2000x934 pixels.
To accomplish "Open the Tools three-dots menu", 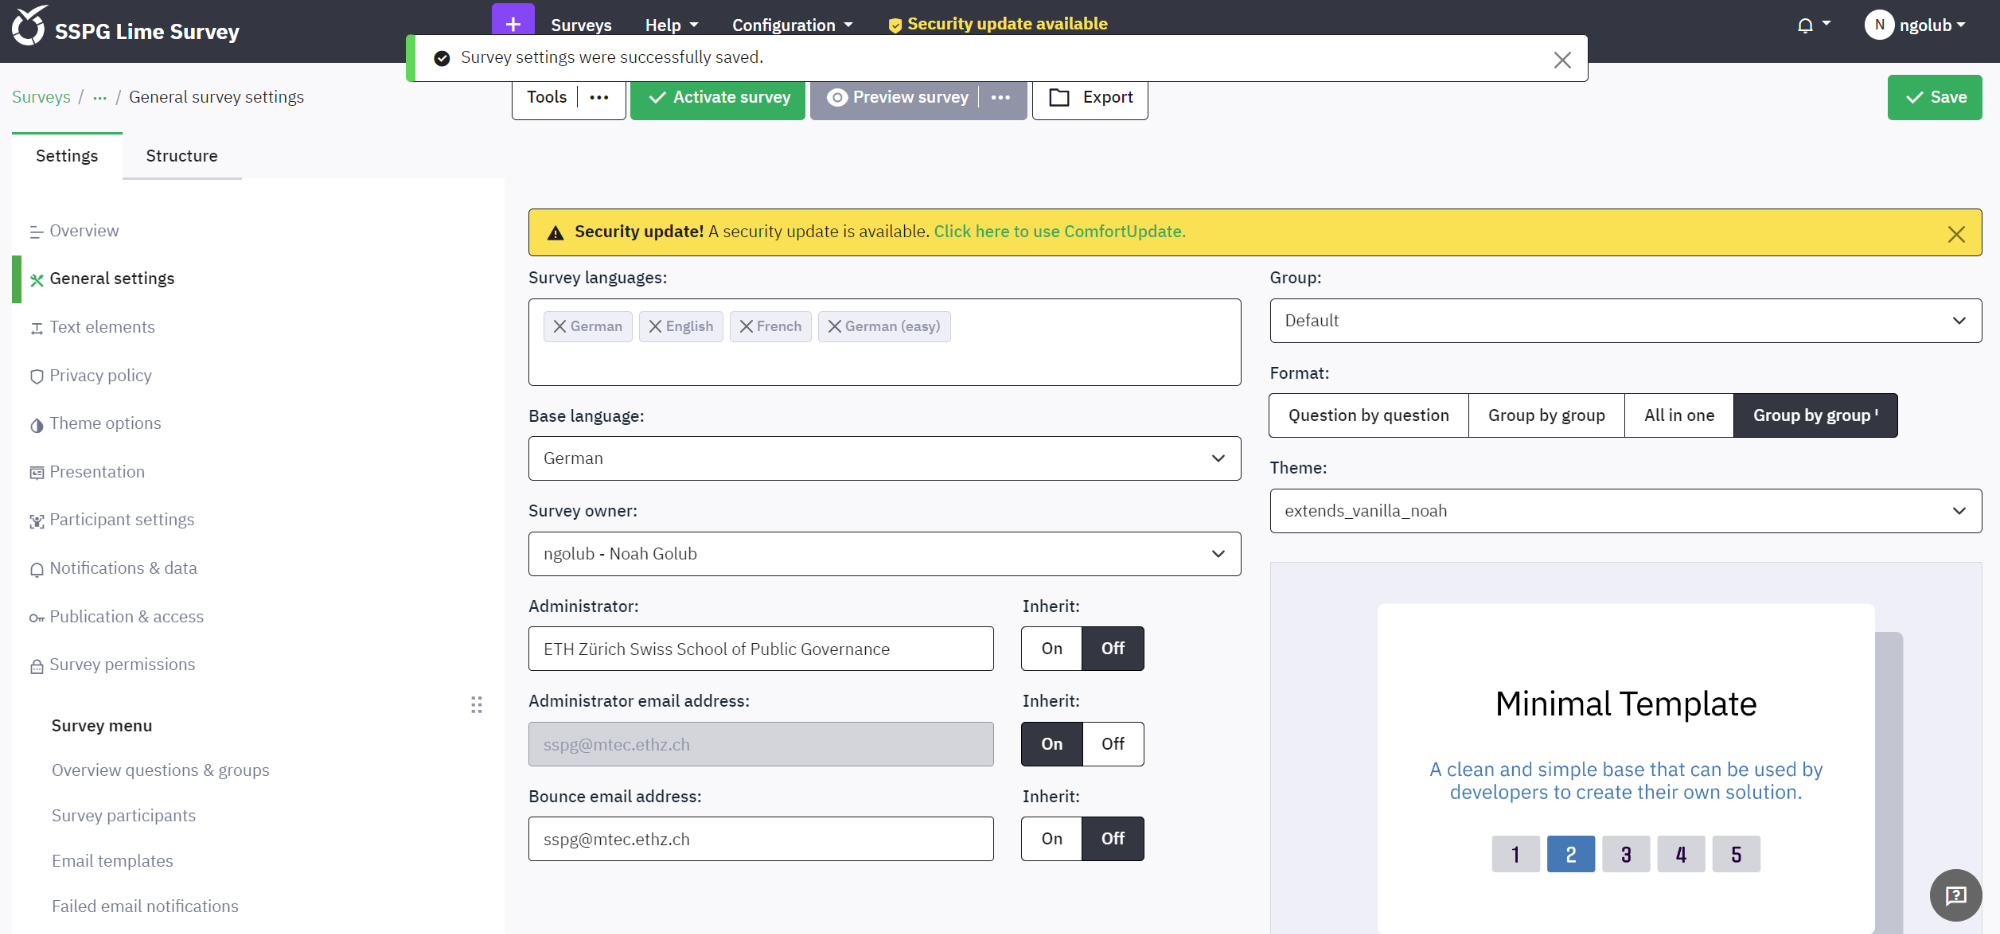I will 599,98.
